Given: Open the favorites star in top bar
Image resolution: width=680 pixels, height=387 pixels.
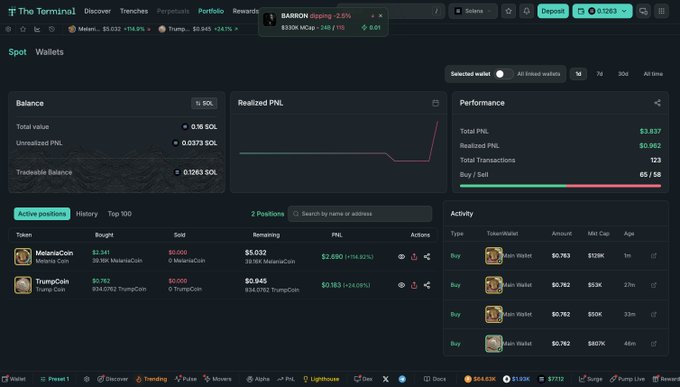Looking at the screenshot, I should [x=508, y=11].
